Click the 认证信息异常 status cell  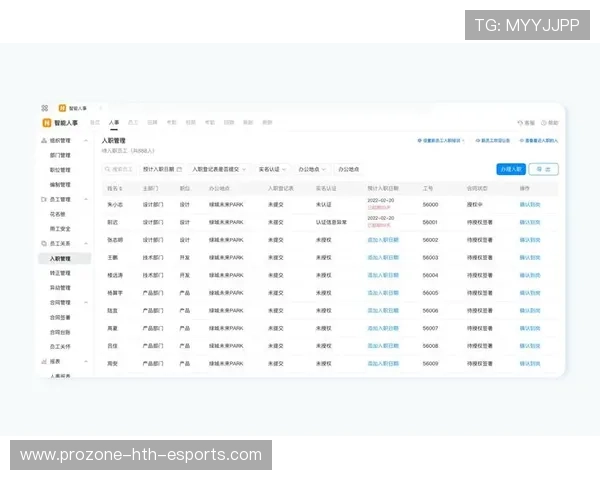point(331,222)
